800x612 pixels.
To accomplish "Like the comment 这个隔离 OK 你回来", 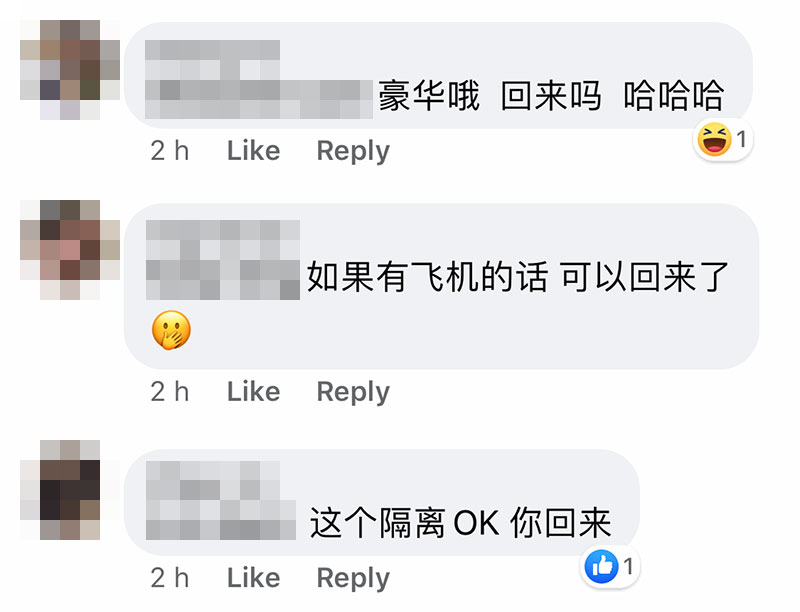I will pos(254,578).
